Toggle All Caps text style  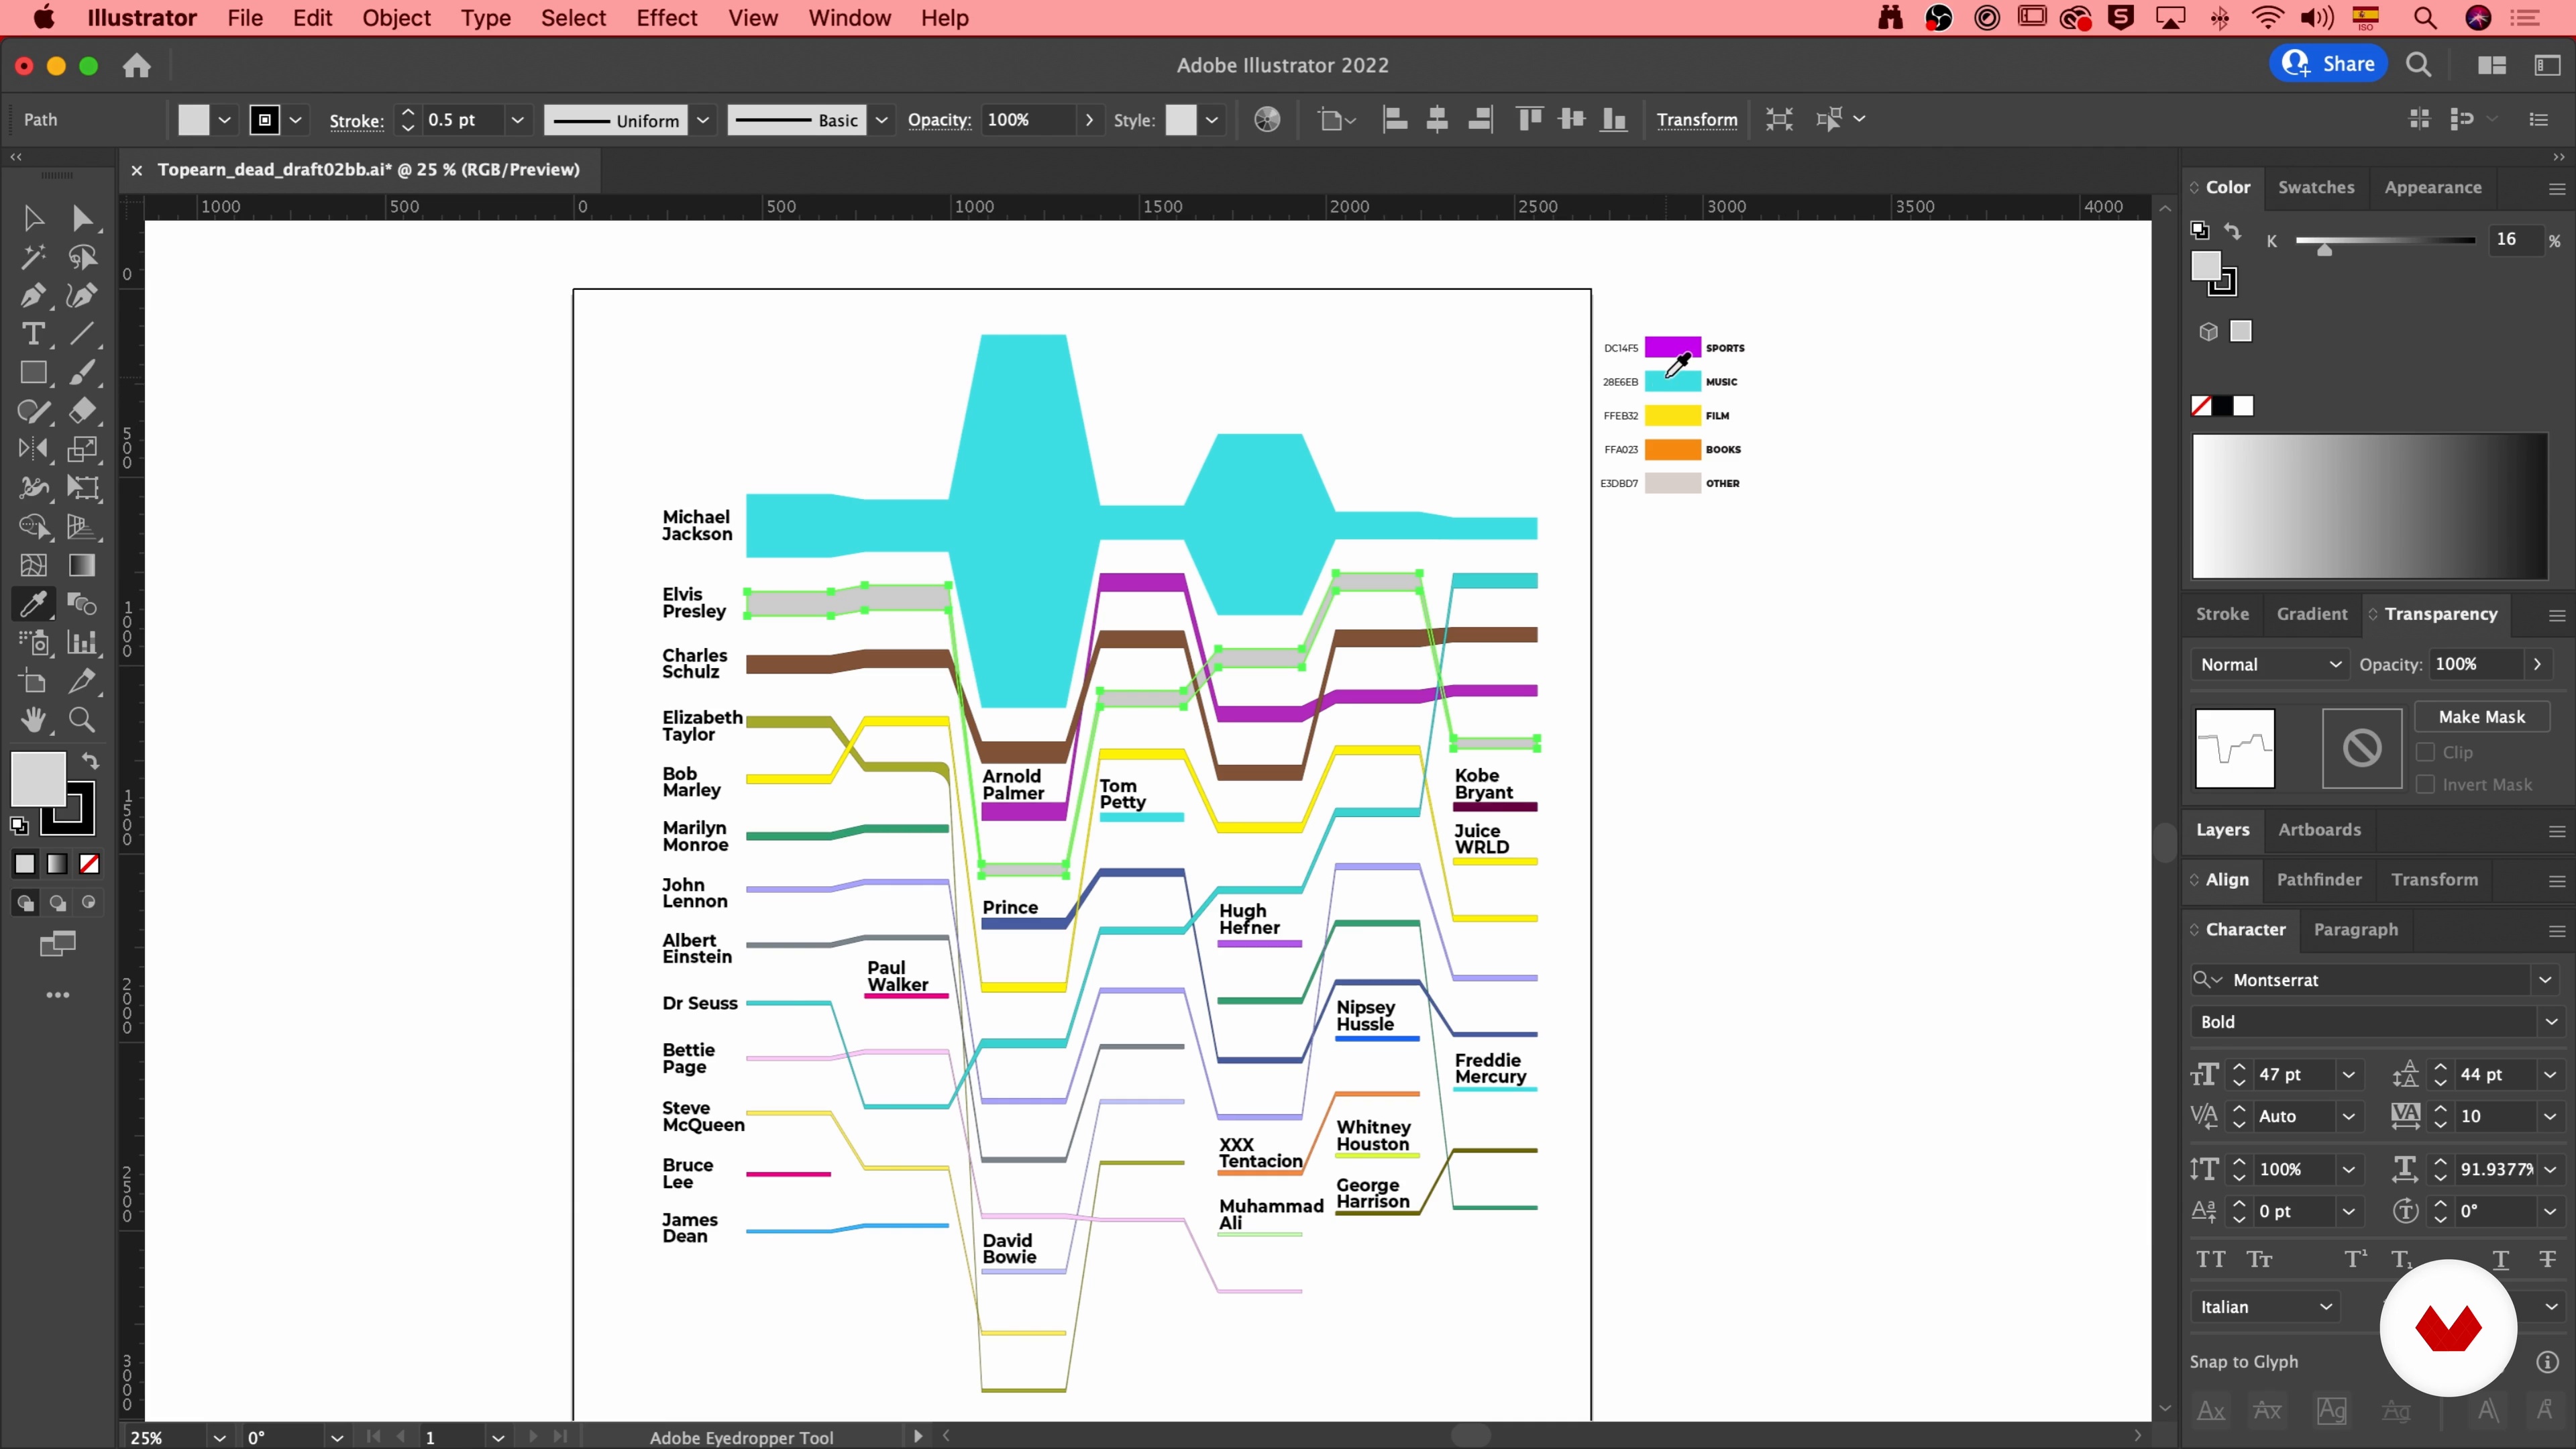(x=2210, y=1260)
